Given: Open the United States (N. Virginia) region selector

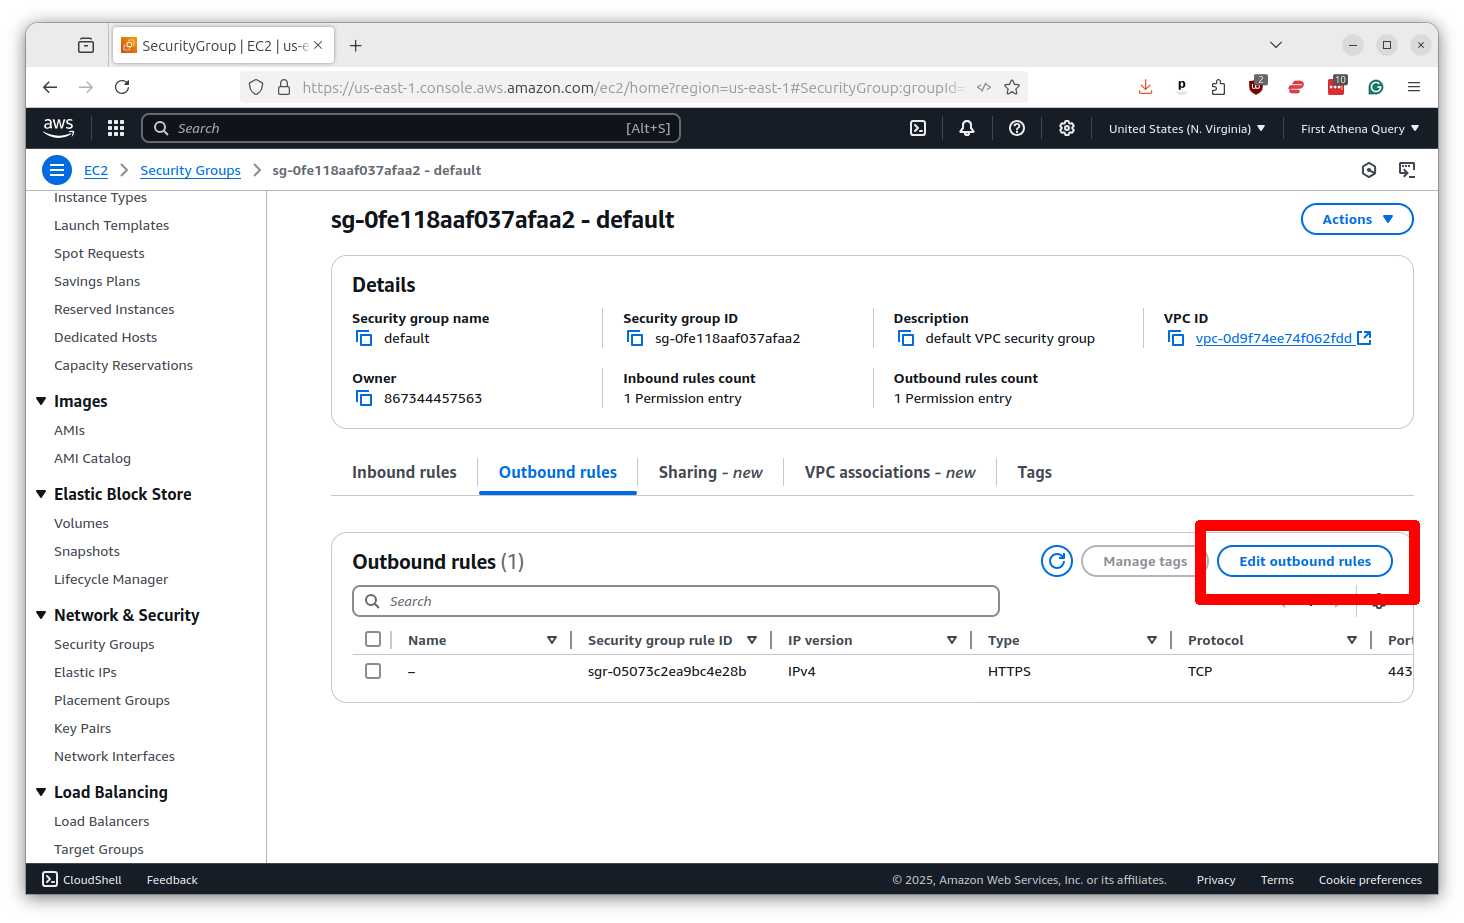Looking at the screenshot, I should (x=1186, y=129).
